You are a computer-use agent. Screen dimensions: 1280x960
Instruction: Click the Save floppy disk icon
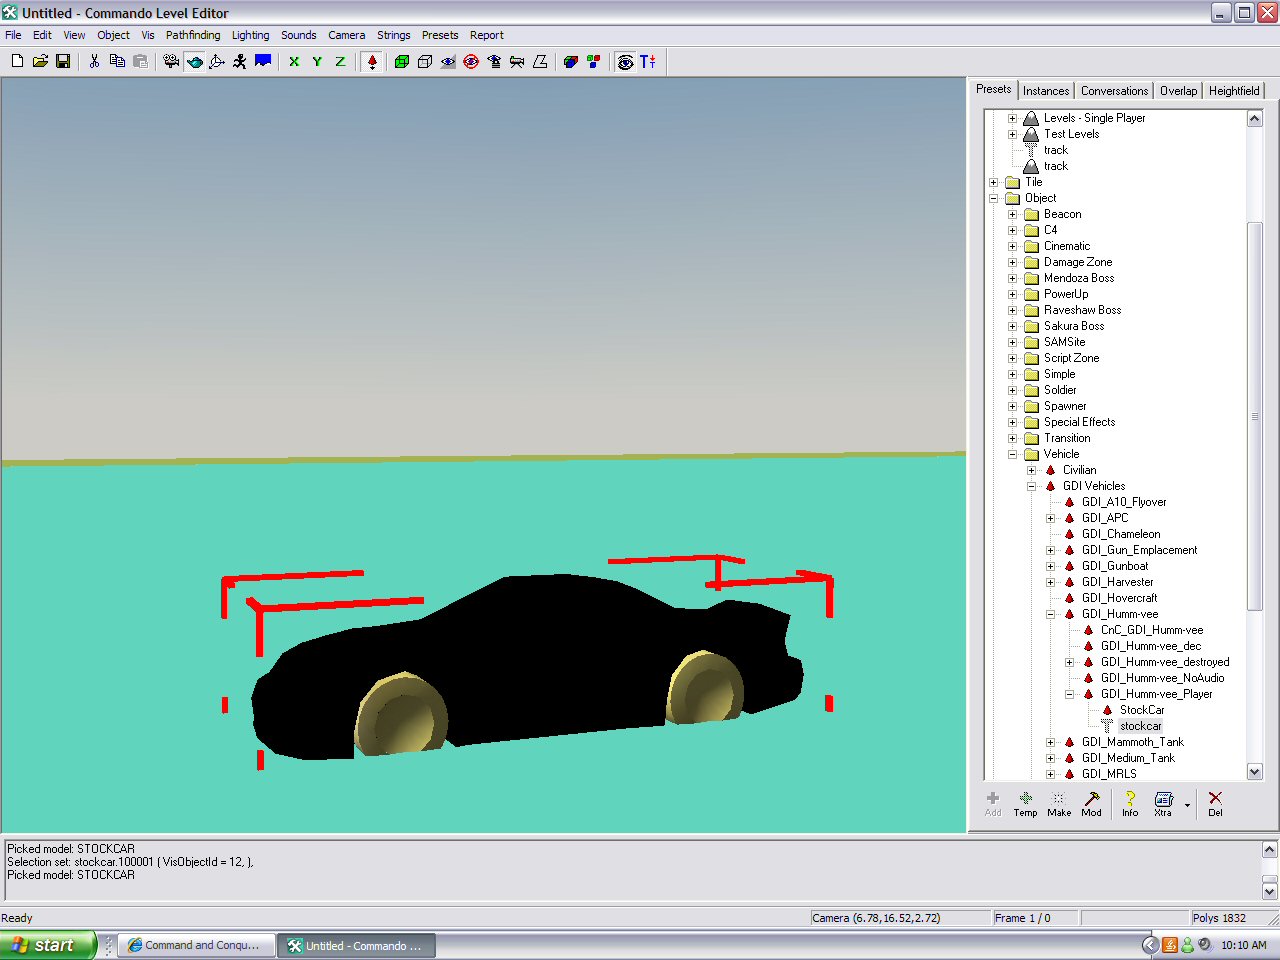click(63, 61)
